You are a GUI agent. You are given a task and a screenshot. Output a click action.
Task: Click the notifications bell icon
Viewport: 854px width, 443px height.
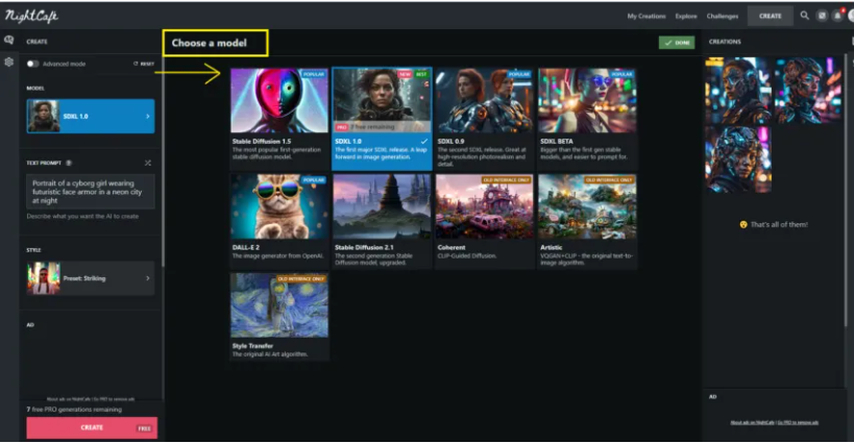[838, 16]
